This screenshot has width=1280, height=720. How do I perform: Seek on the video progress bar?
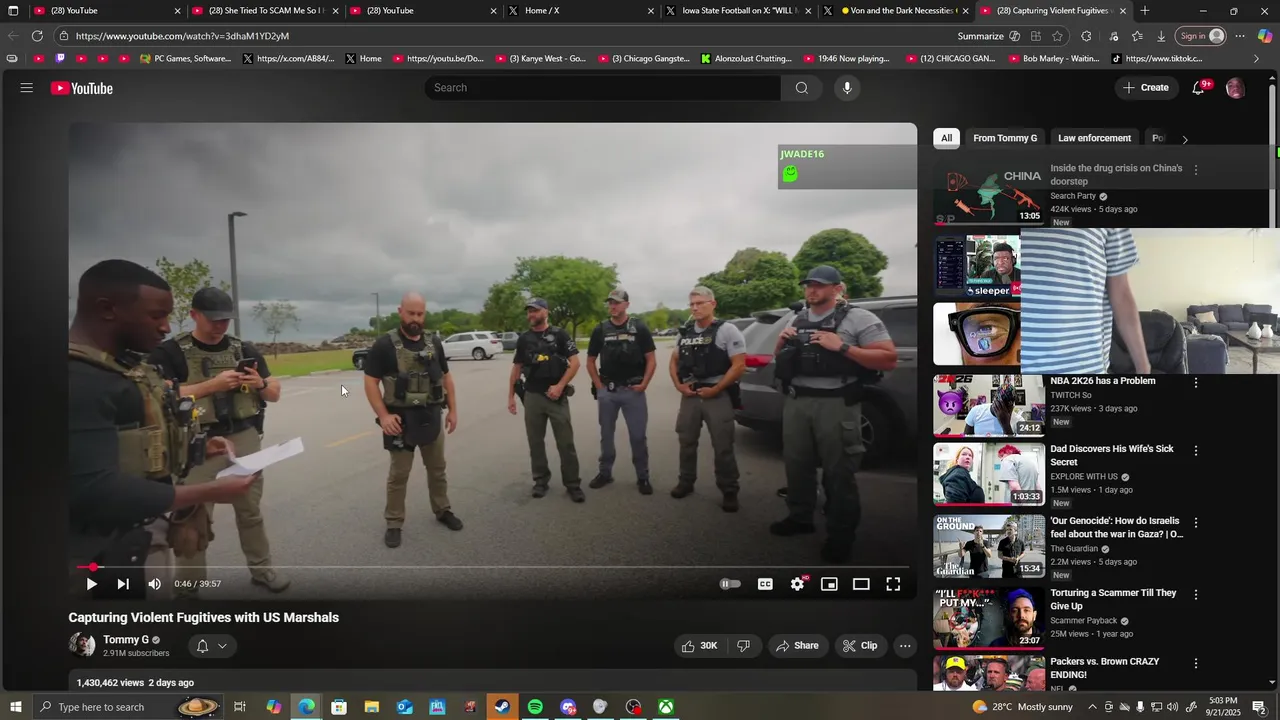coord(493,567)
